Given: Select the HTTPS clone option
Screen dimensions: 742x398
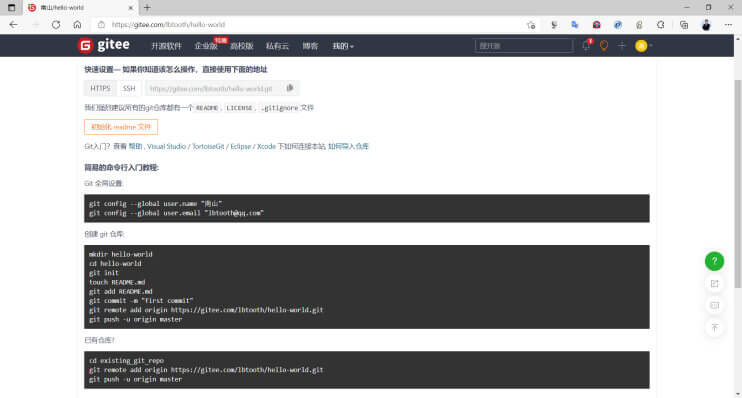Looking at the screenshot, I should [x=100, y=88].
